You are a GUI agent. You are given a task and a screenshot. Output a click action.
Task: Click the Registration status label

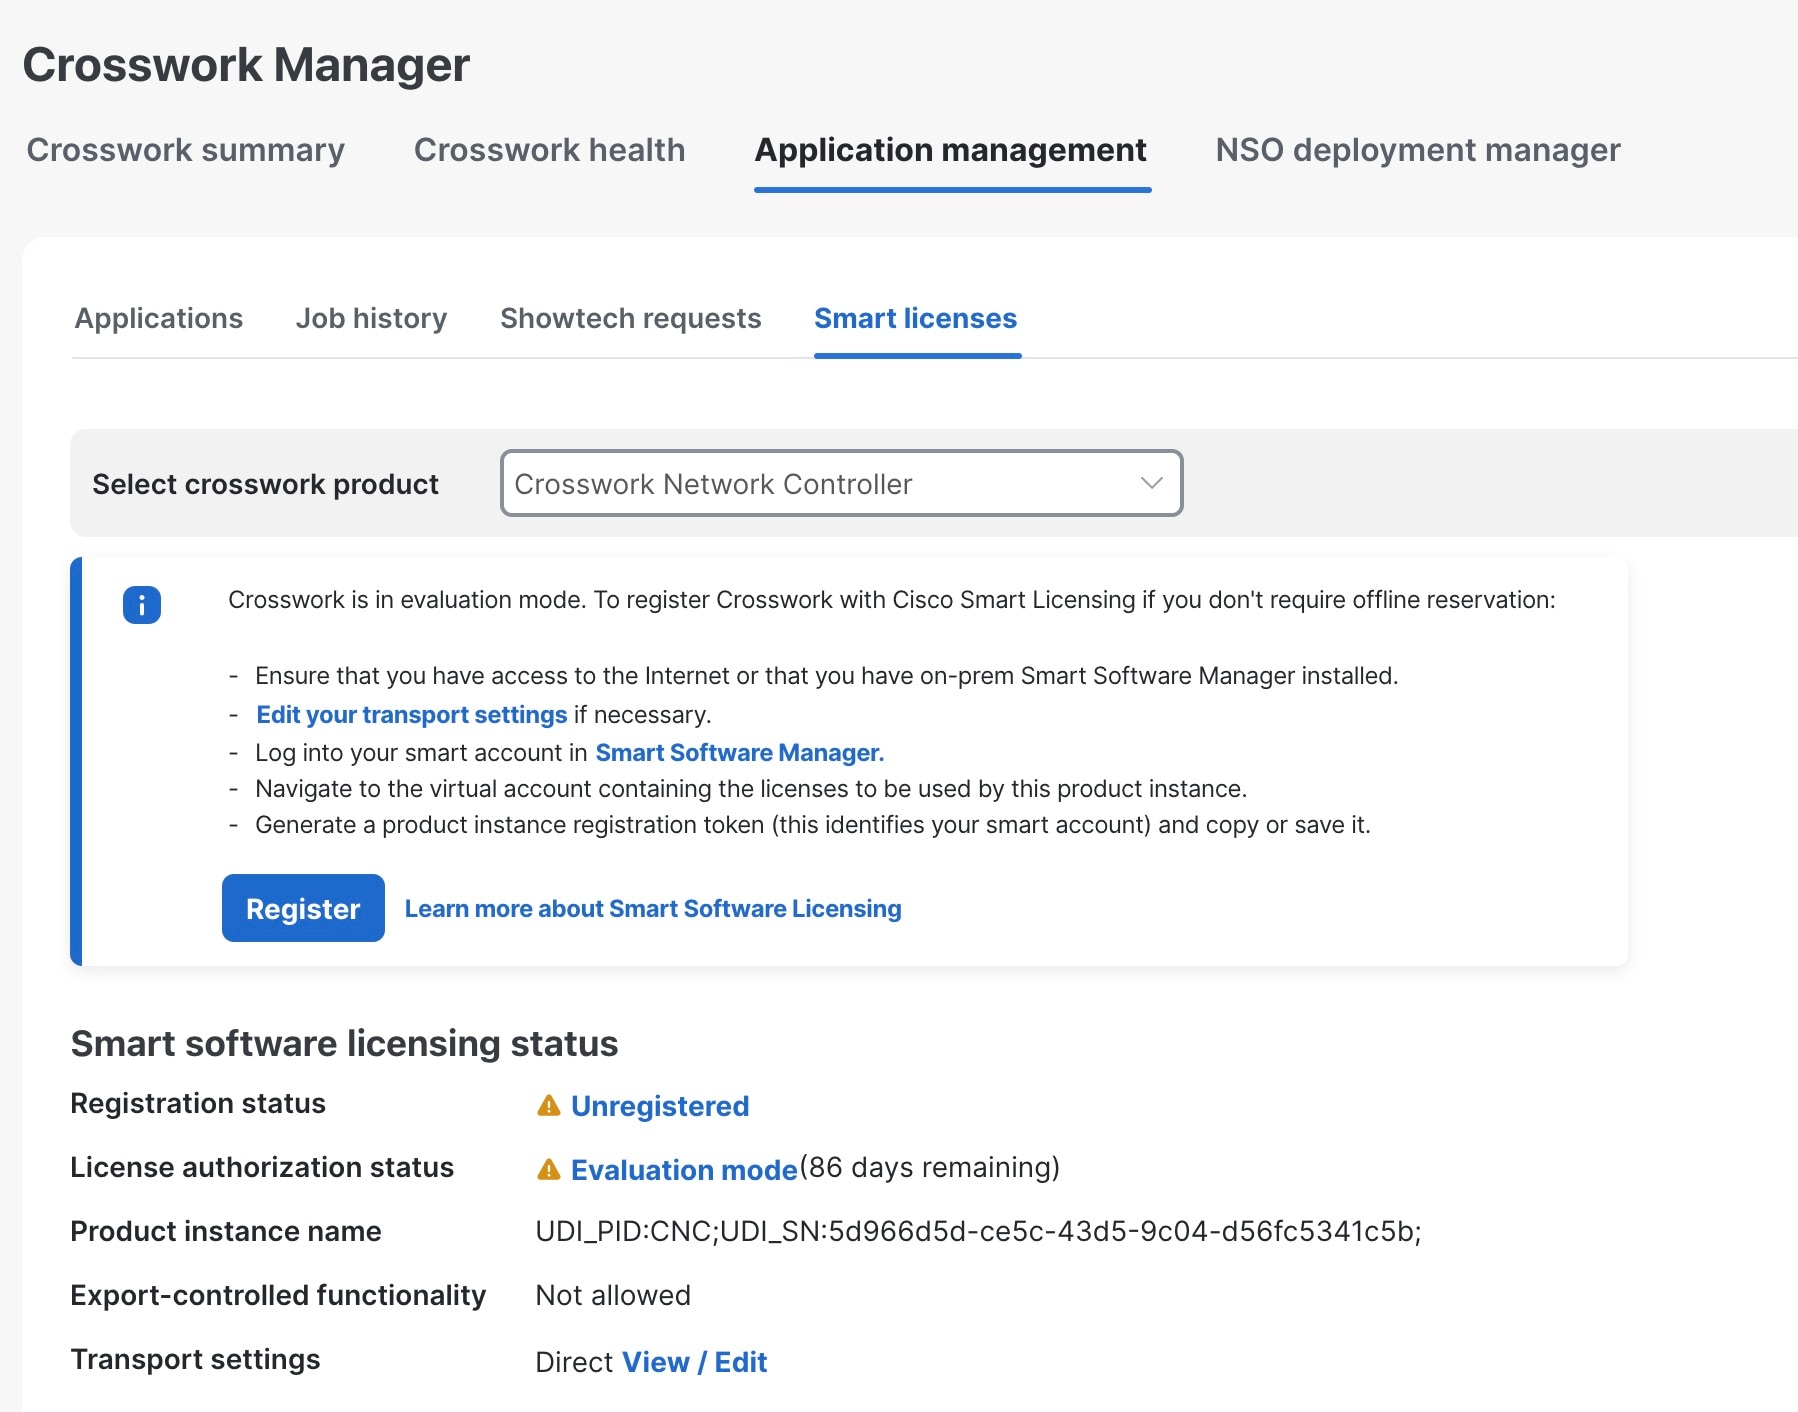click(x=198, y=1103)
